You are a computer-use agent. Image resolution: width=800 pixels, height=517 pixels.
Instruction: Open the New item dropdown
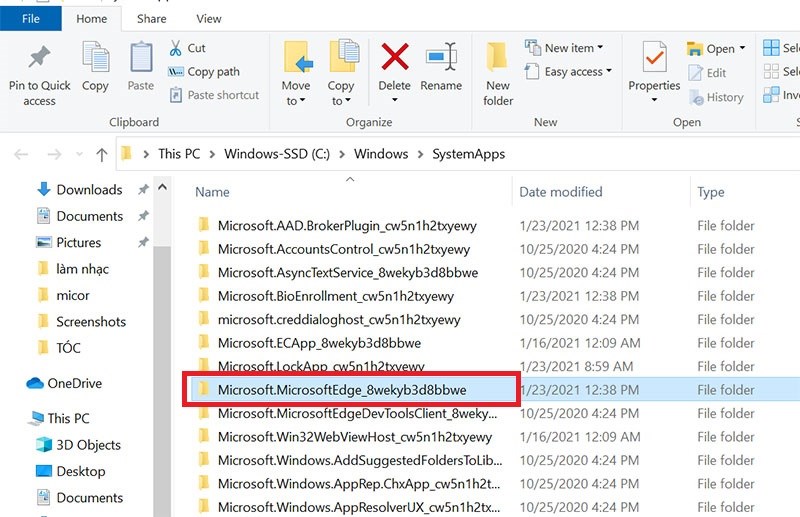pos(564,48)
